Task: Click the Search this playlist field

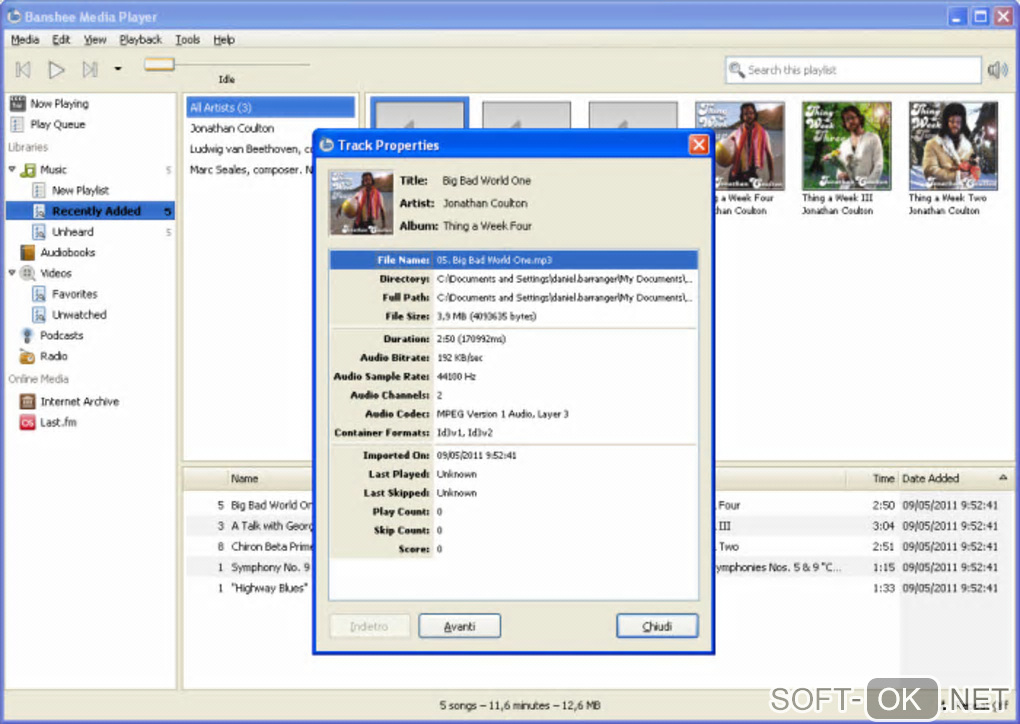Action: [x=853, y=70]
